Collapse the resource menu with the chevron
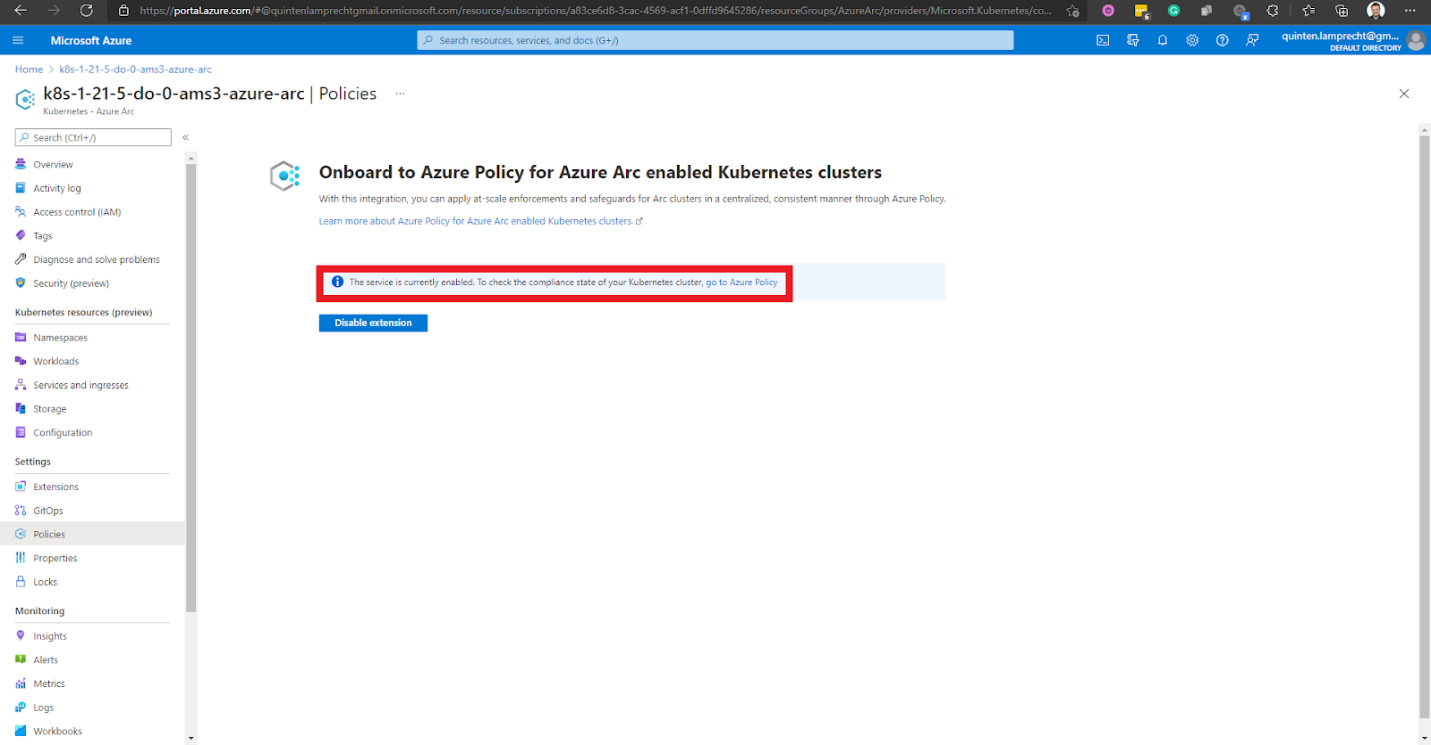Viewport: 1431px width, 745px height. 185,138
